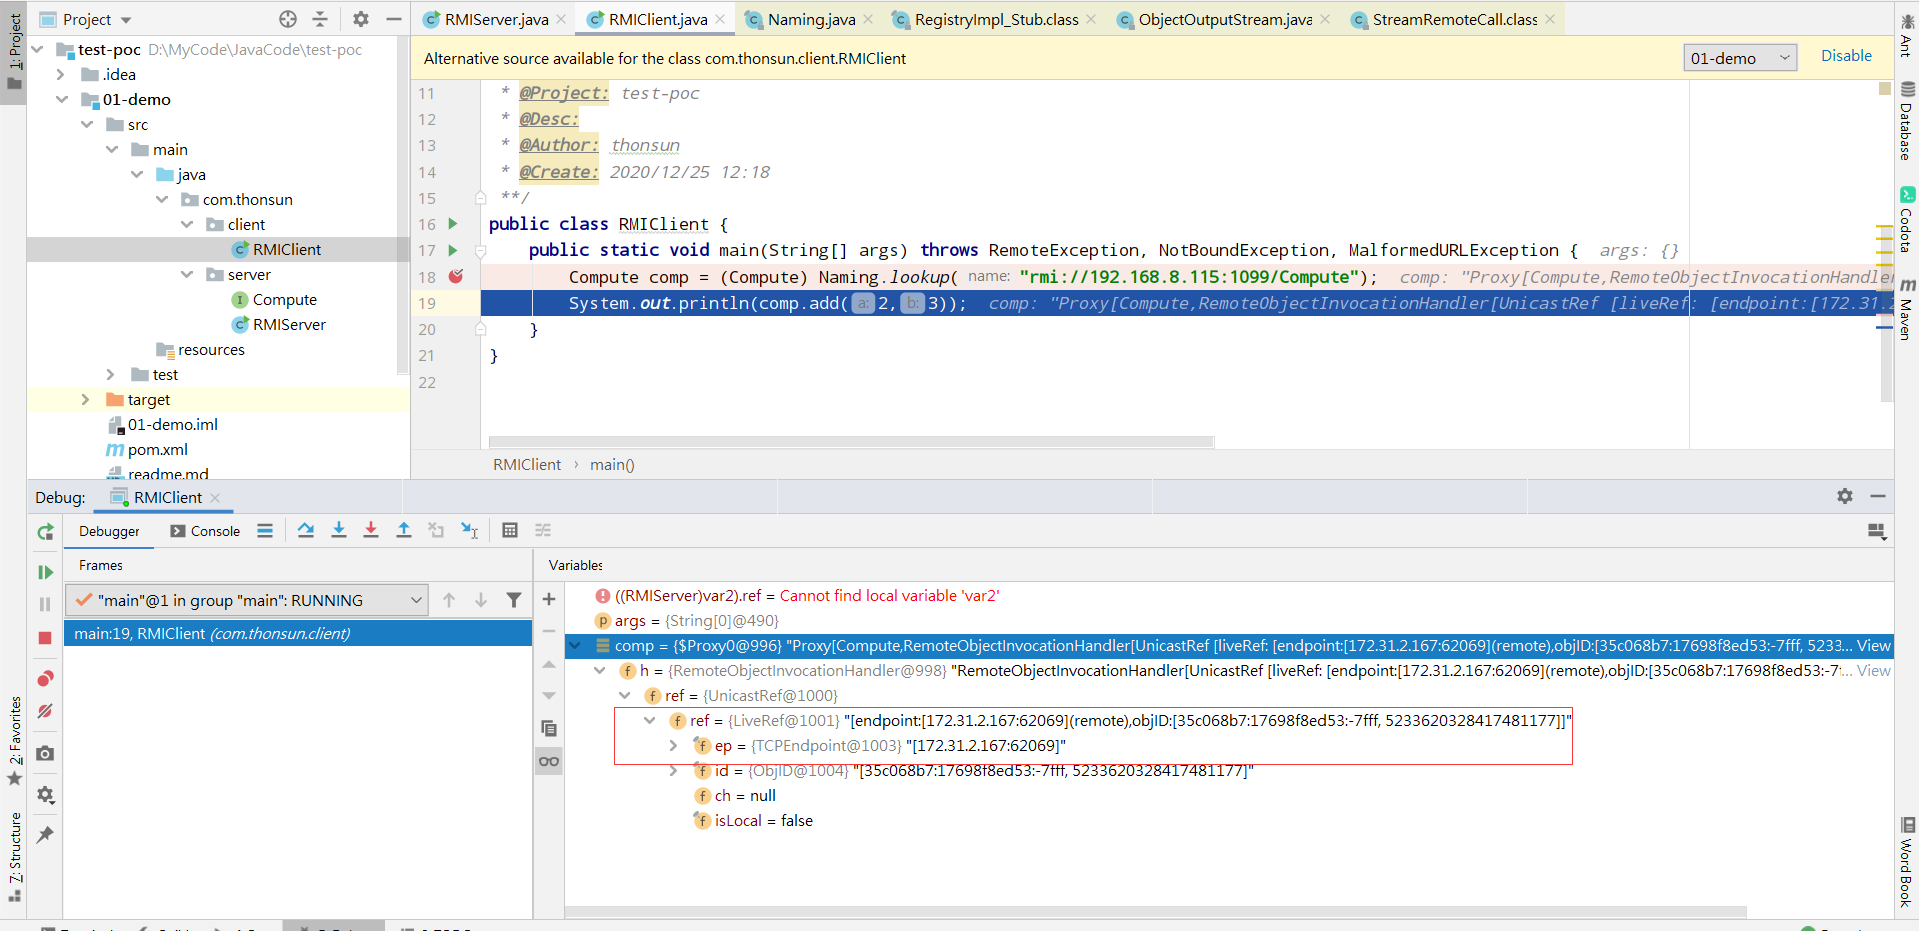Click the Step Over debug icon

click(x=306, y=530)
